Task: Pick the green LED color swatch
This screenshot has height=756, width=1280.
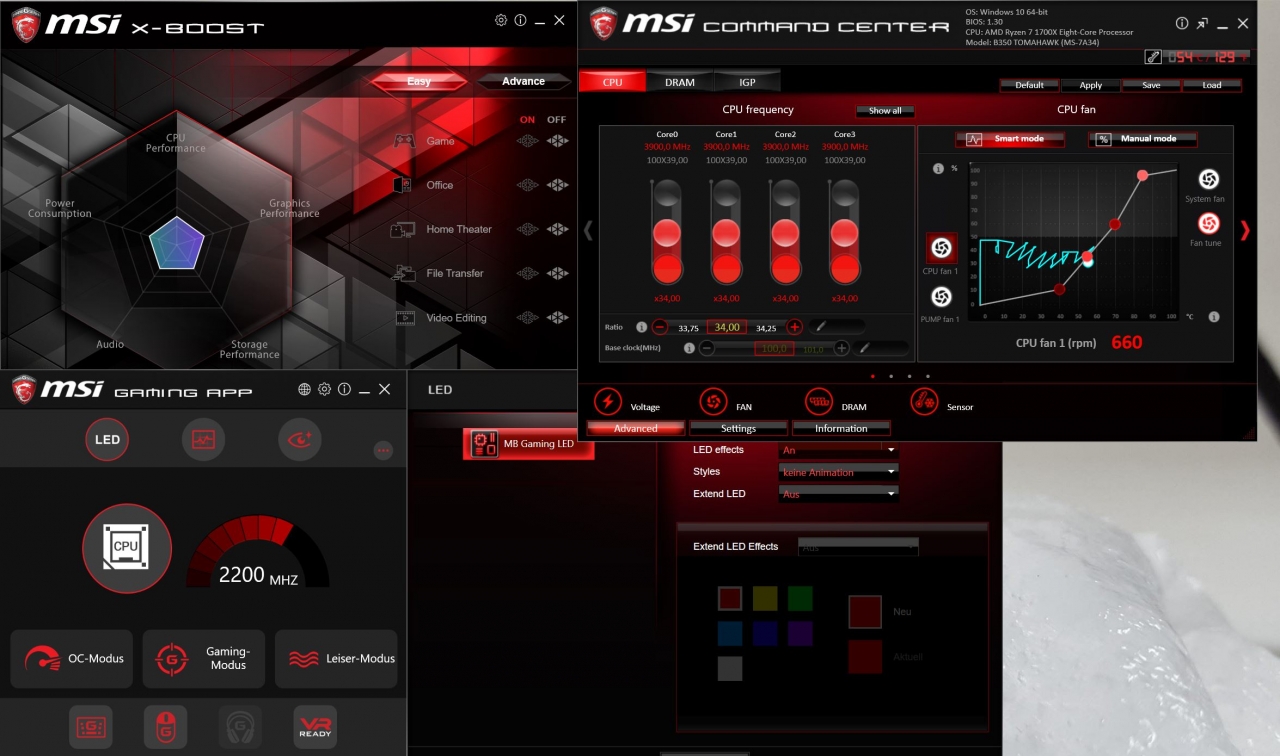Action: pyautogui.click(x=800, y=598)
